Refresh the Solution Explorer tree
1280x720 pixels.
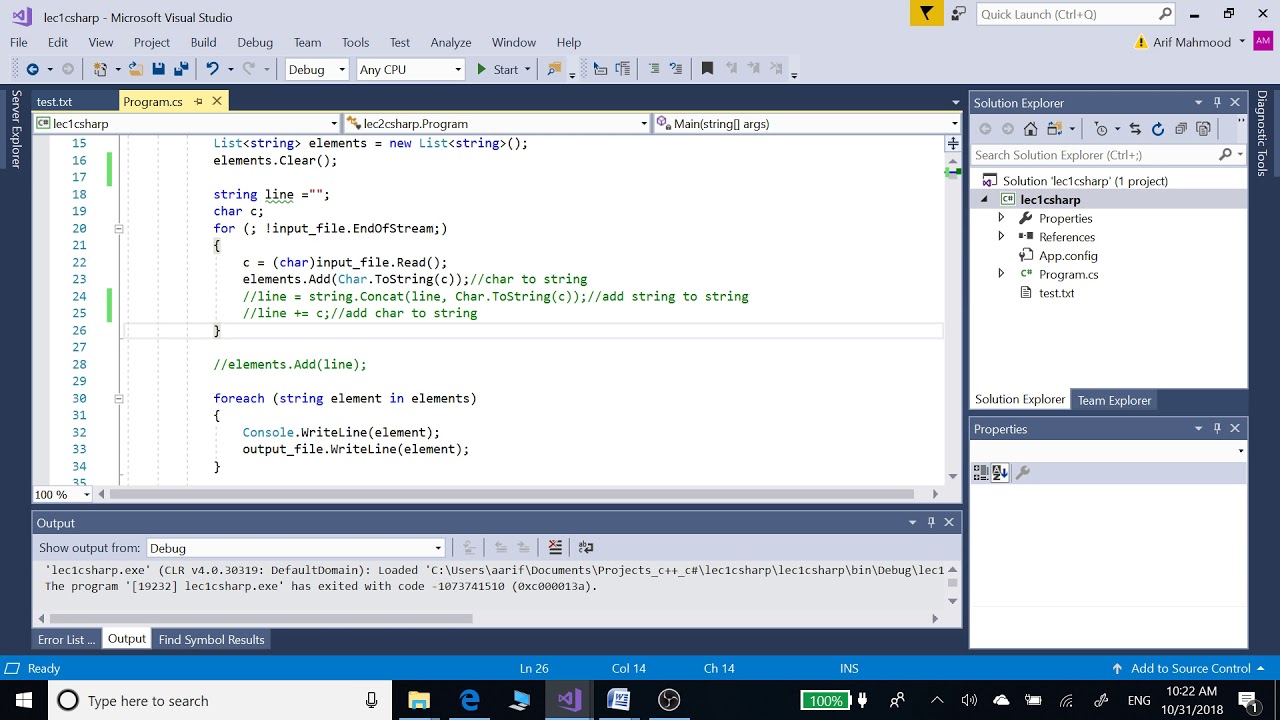coord(1158,129)
